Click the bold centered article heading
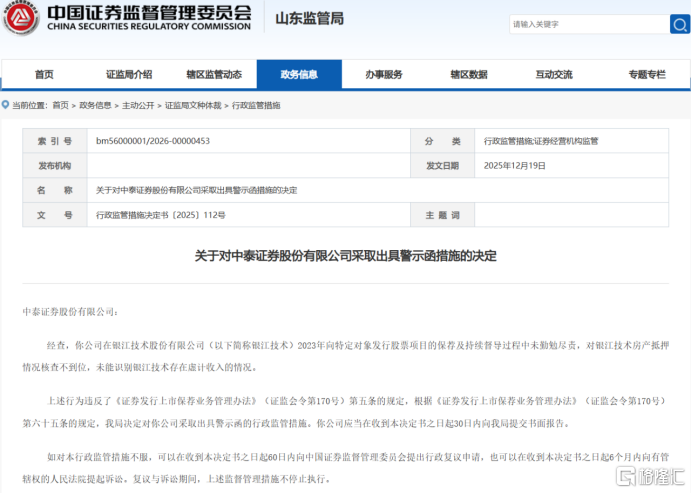This screenshot has width=691, height=493. tap(346, 256)
